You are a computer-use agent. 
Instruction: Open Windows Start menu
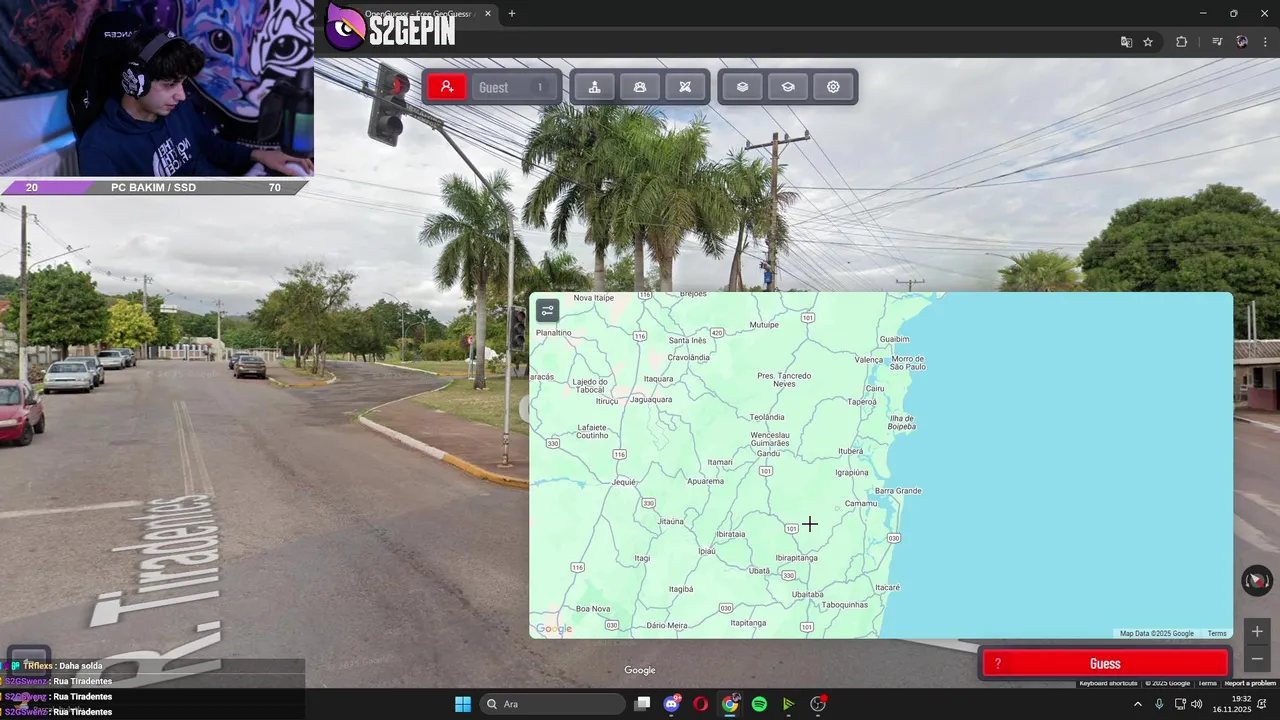pos(463,704)
